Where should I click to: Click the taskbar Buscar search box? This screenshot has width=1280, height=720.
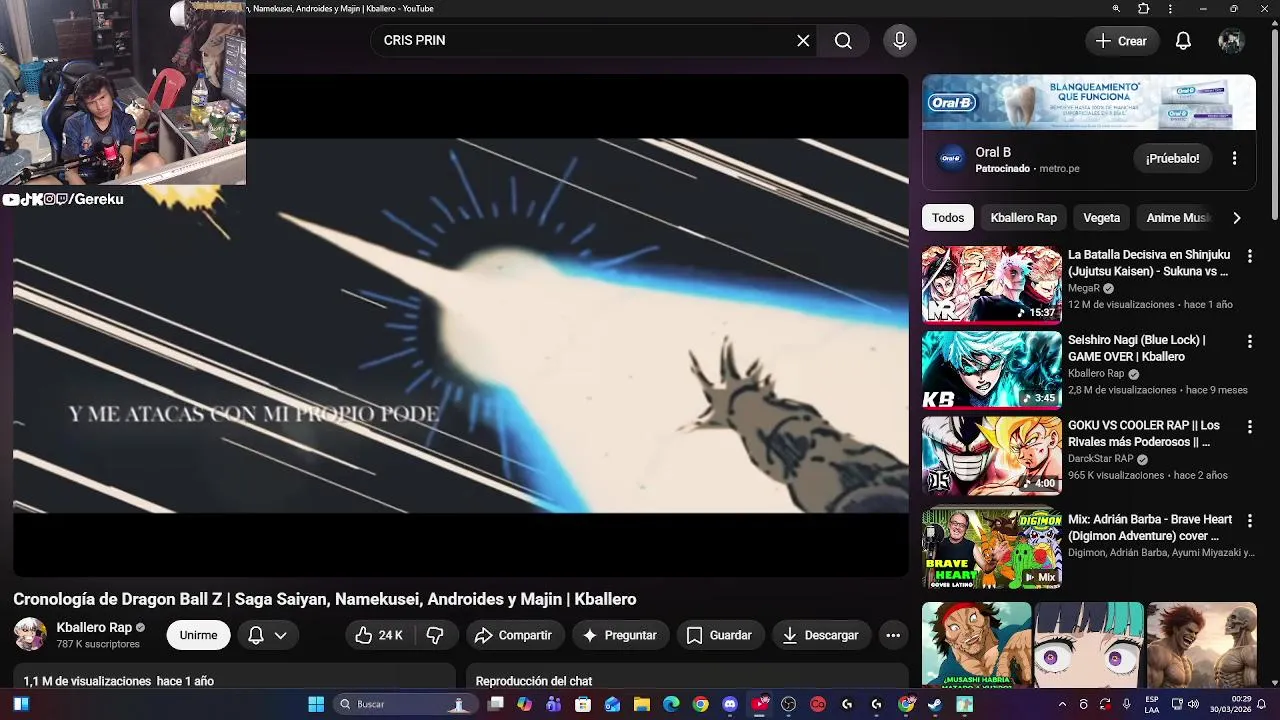(405, 704)
